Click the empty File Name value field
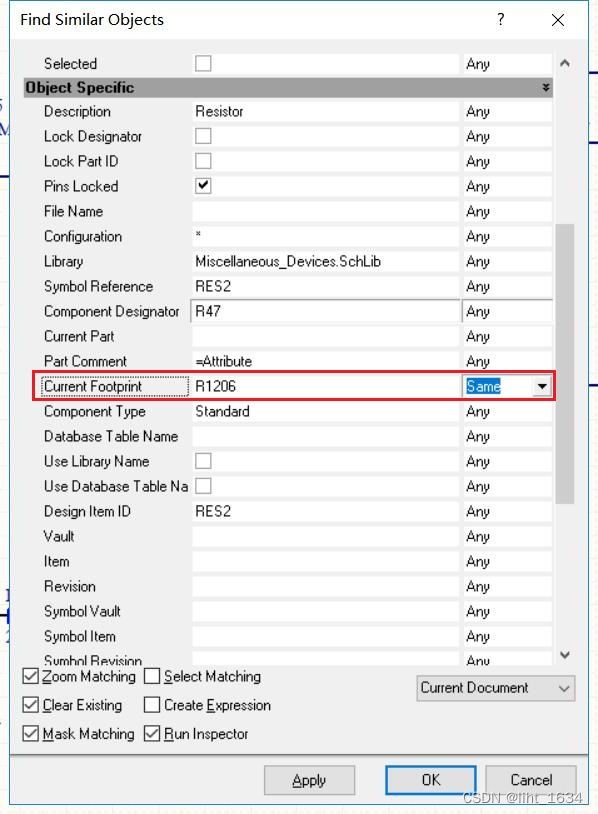This screenshot has width=598, height=814. [x=325, y=211]
